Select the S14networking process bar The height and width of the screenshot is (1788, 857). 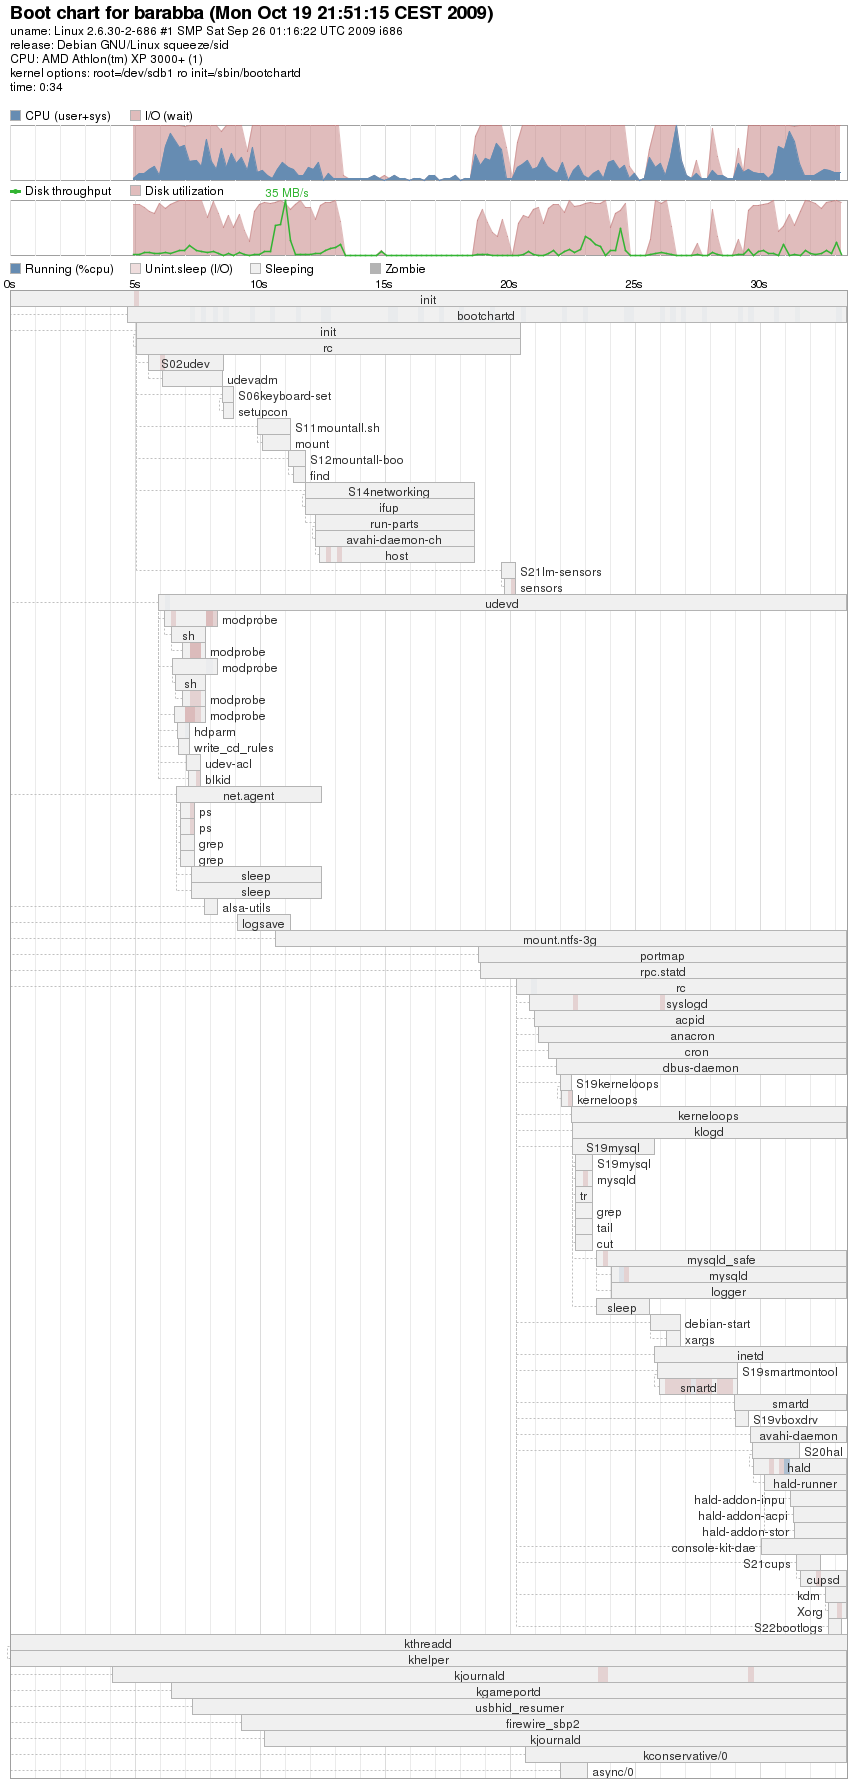[389, 492]
